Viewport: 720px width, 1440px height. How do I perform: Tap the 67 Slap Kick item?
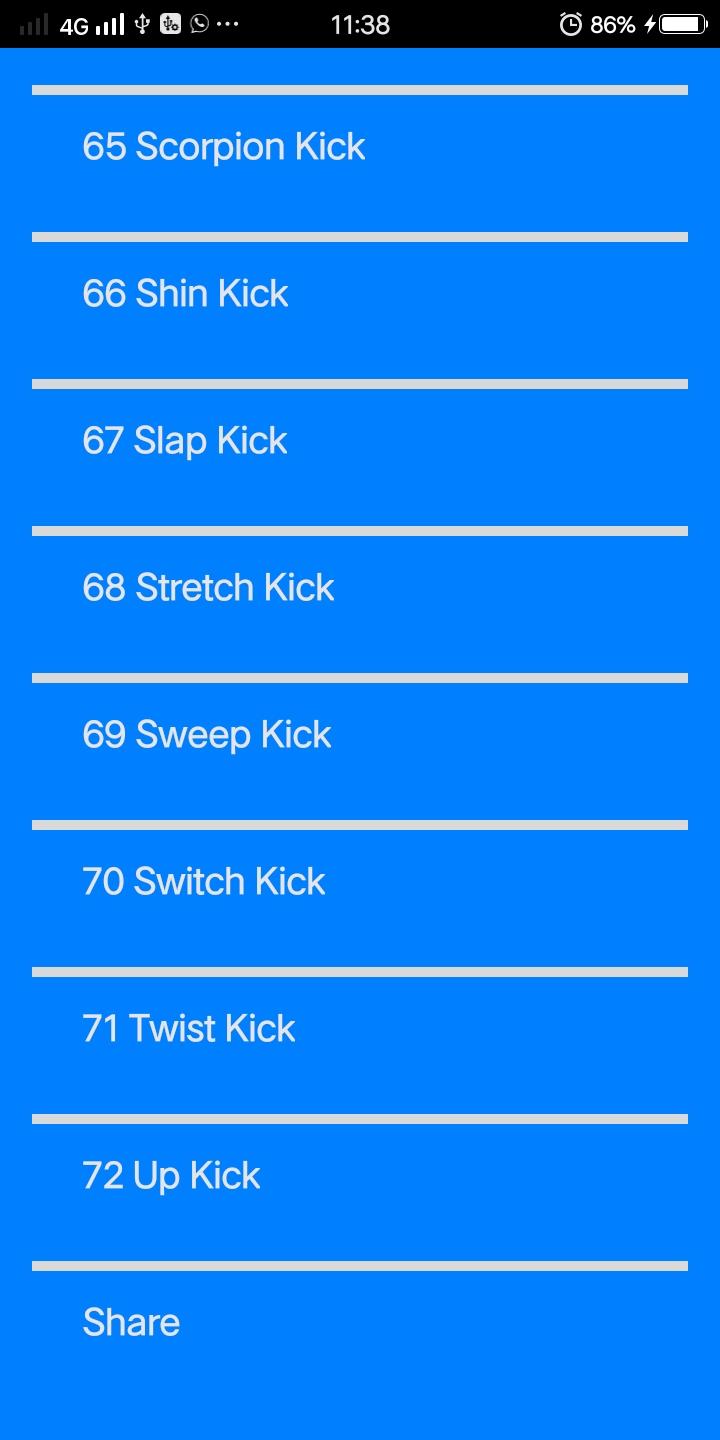pyautogui.click(x=185, y=441)
